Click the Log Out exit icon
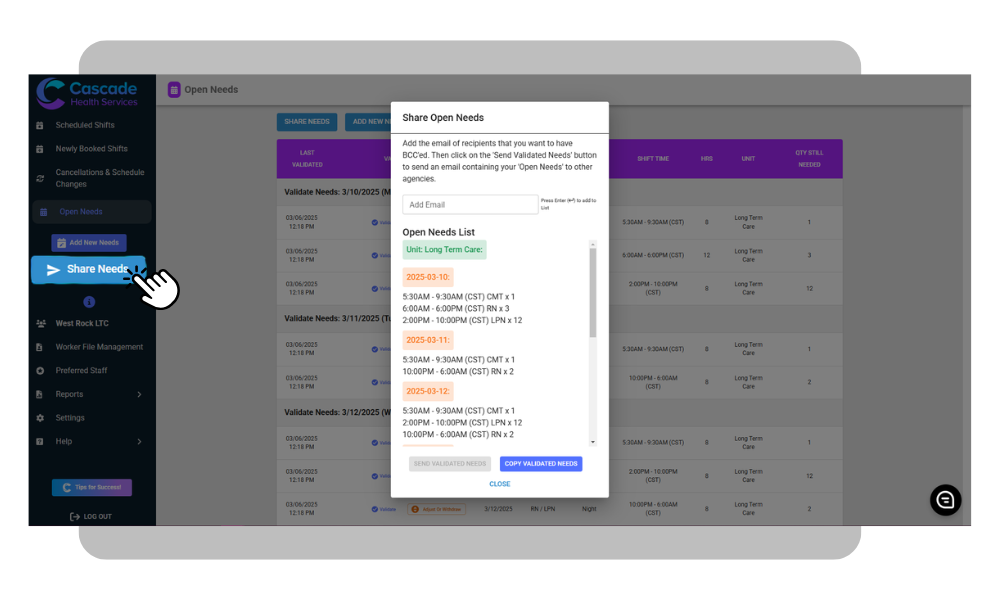The width and height of the screenshot is (1000, 600). click(x=75, y=516)
